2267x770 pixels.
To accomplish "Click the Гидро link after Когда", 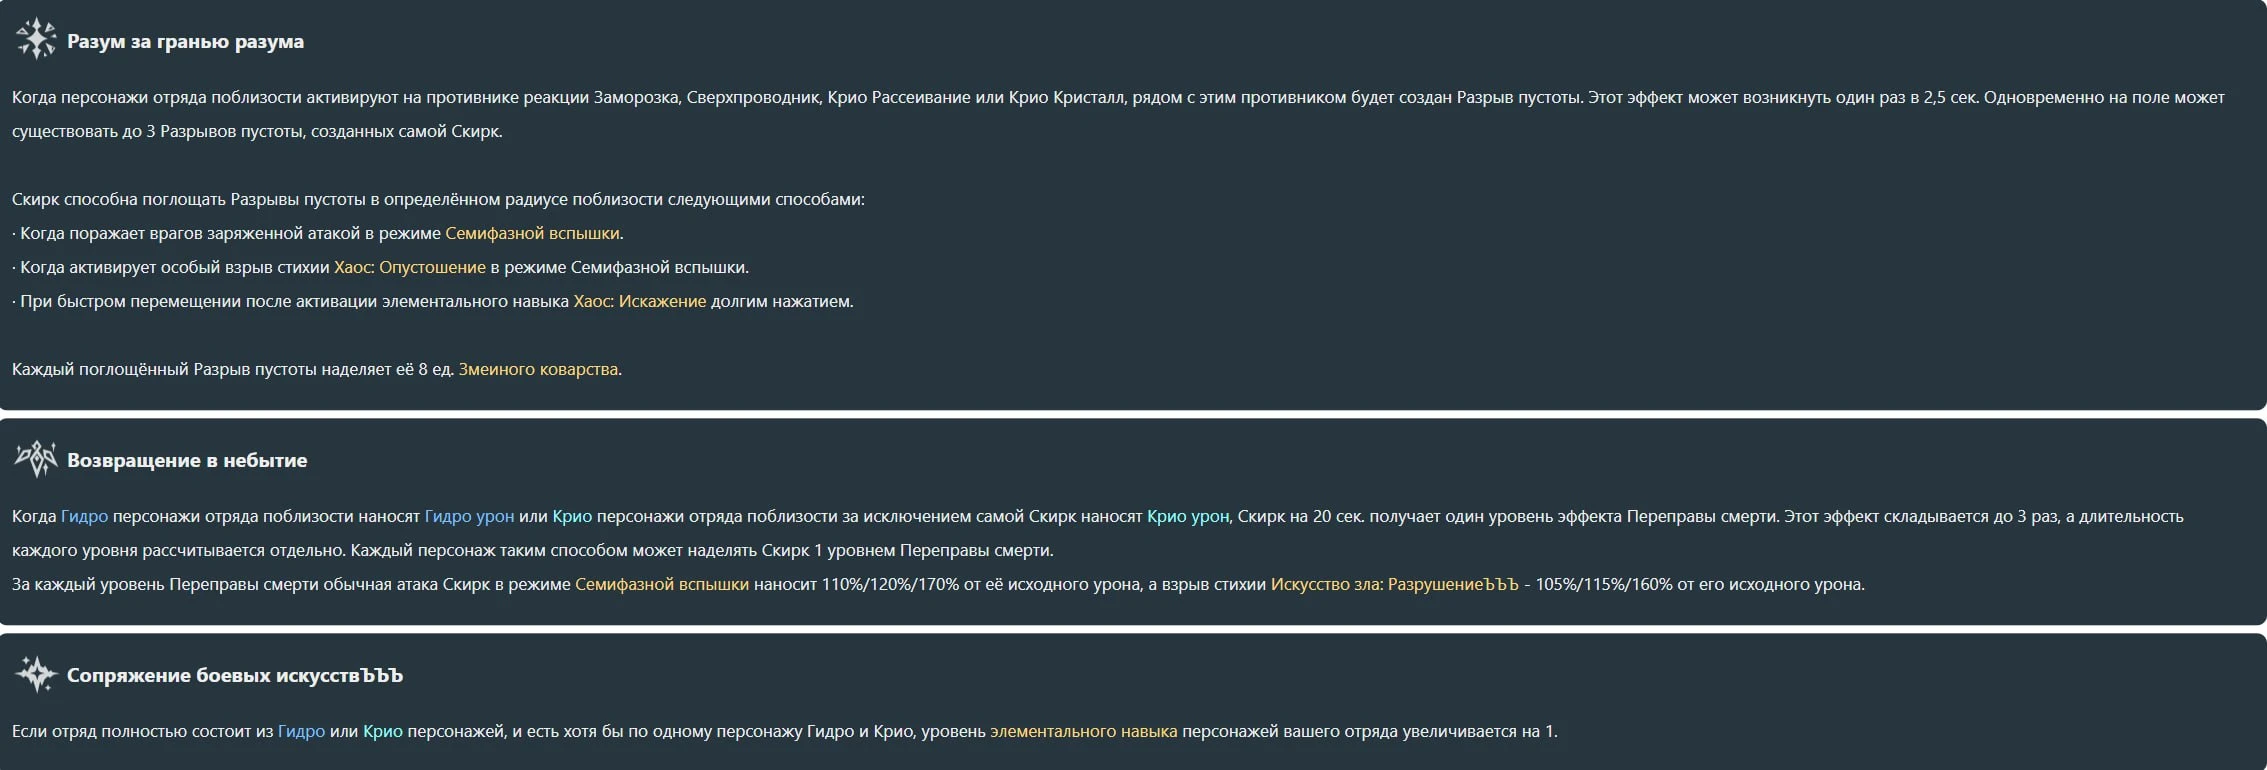I will [84, 516].
